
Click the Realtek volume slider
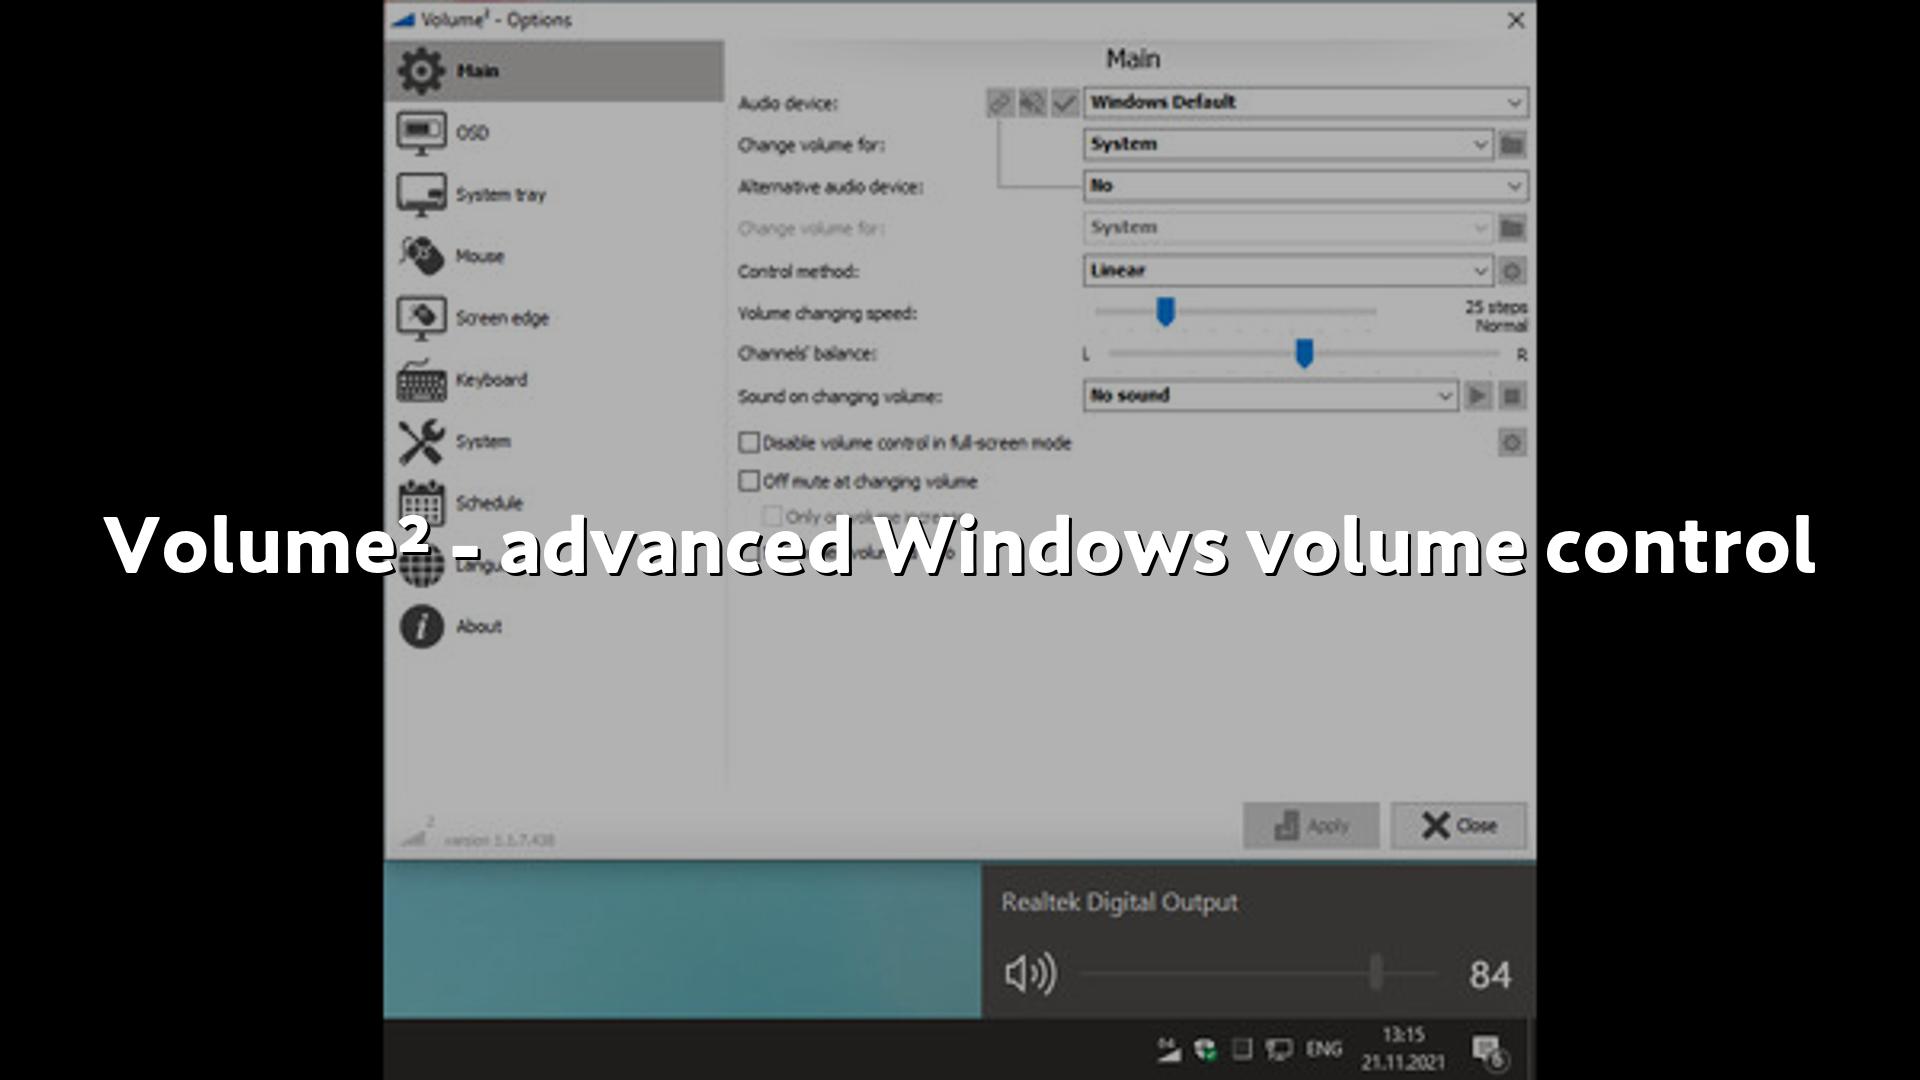(1259, 973)
